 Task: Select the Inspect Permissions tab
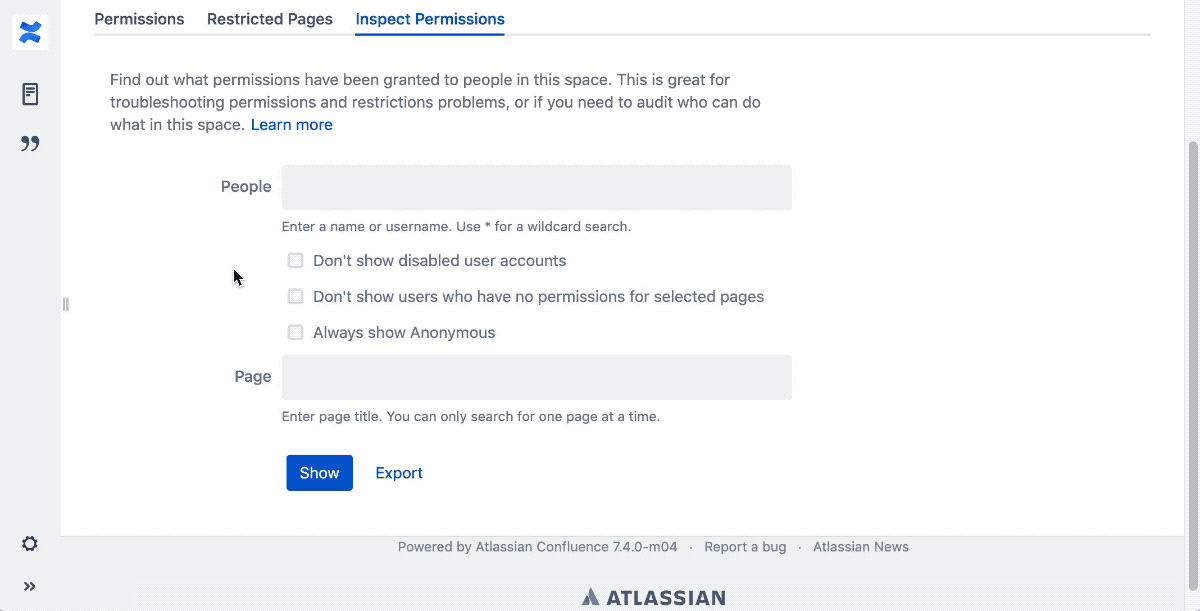click(x=430, y=19)
